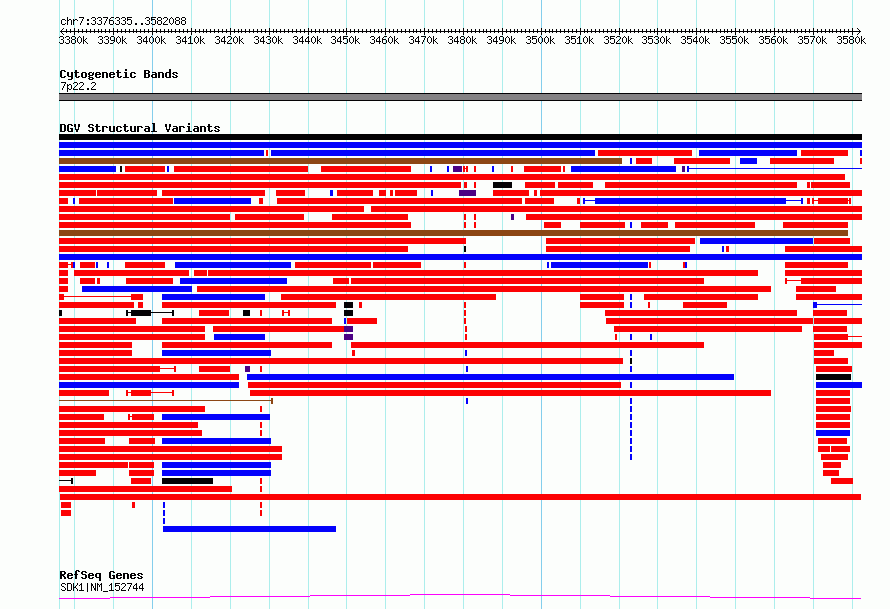This screenshot has height=609, width=890.
Task: Click the chr7:3376335..3582088 coordinate label
Action: 123,21
